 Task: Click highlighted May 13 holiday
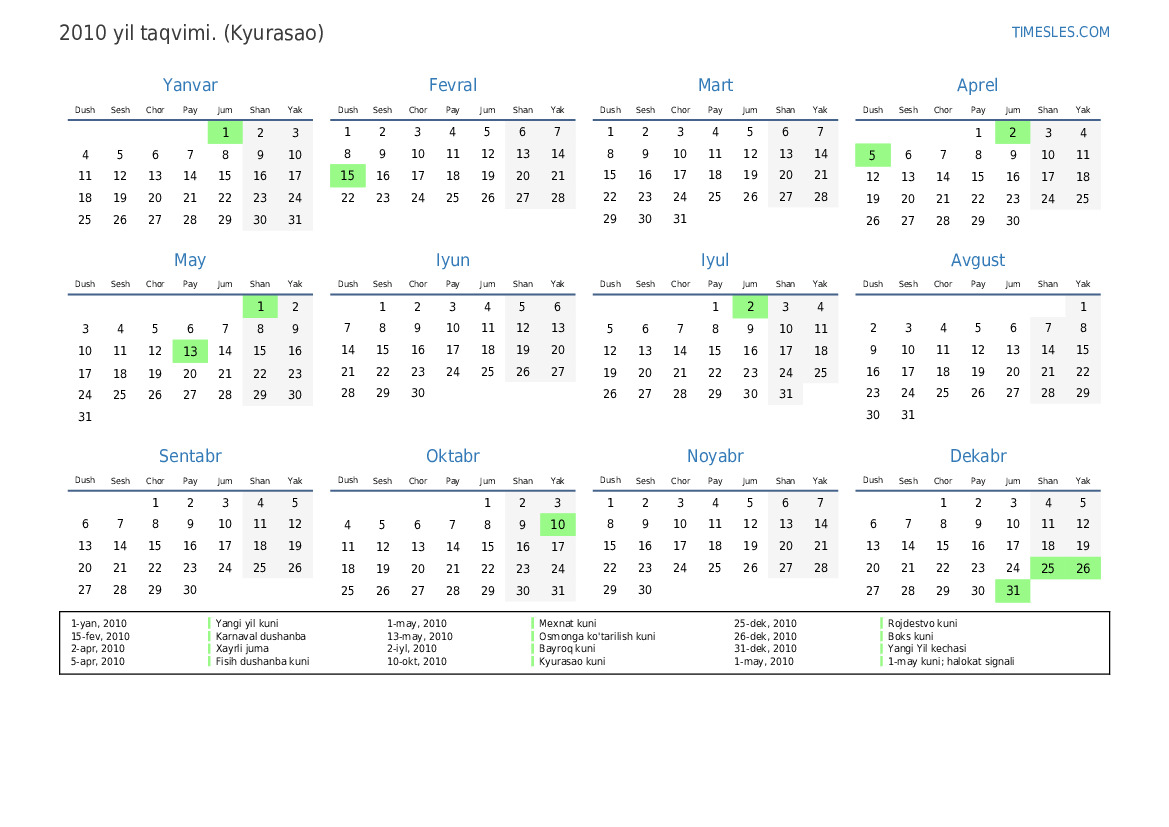tap(190, 351)
